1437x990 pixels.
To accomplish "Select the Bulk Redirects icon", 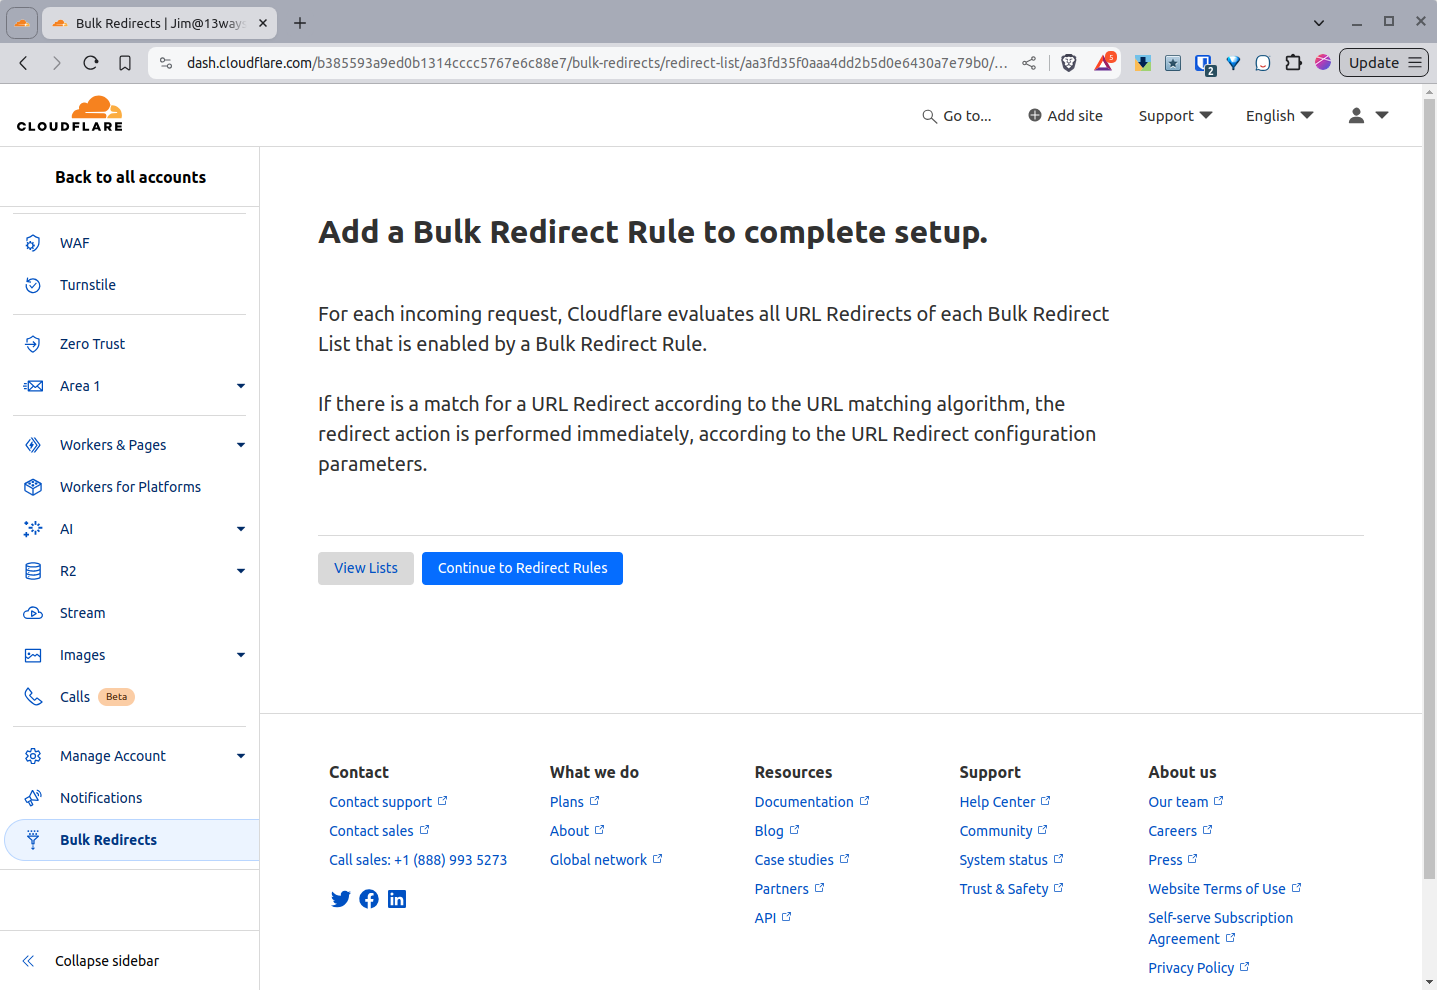I will 33,839.
